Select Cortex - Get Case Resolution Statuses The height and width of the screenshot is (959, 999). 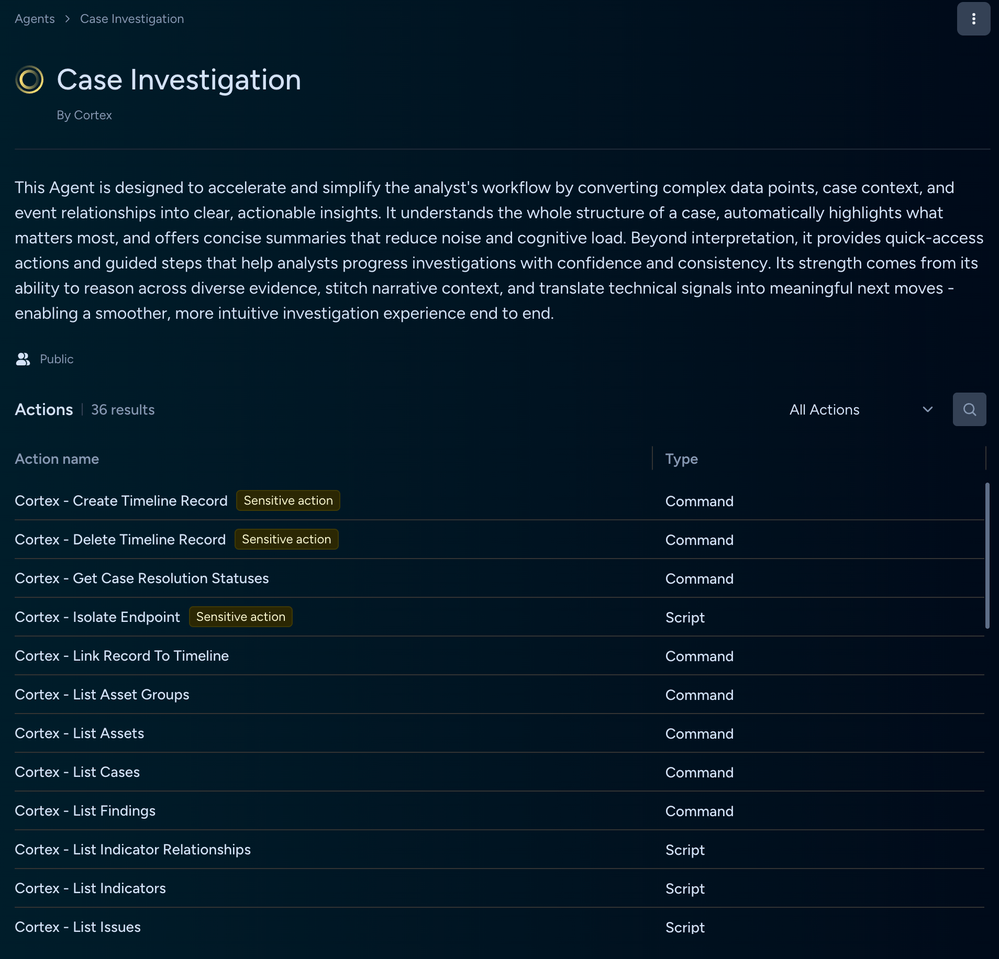(500, 579)
